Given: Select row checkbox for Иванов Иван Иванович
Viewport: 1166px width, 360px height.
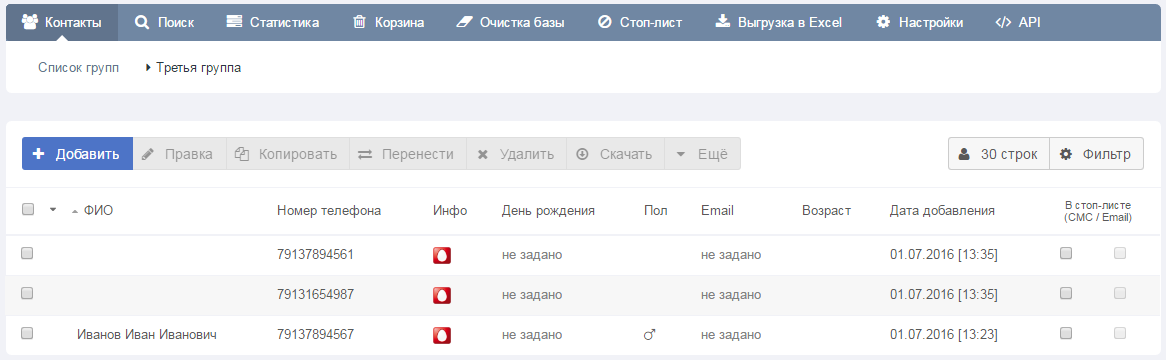Looking at the screenshot, I should tap(28, 333).
